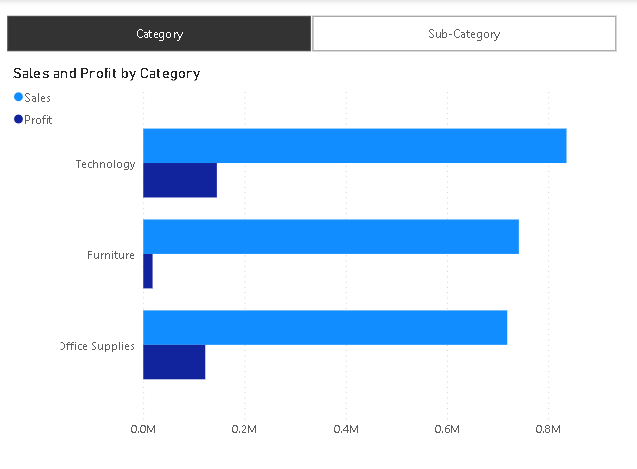Click the Sales legend label
This screenshot has height=469, width=637.
coord(38,98)
